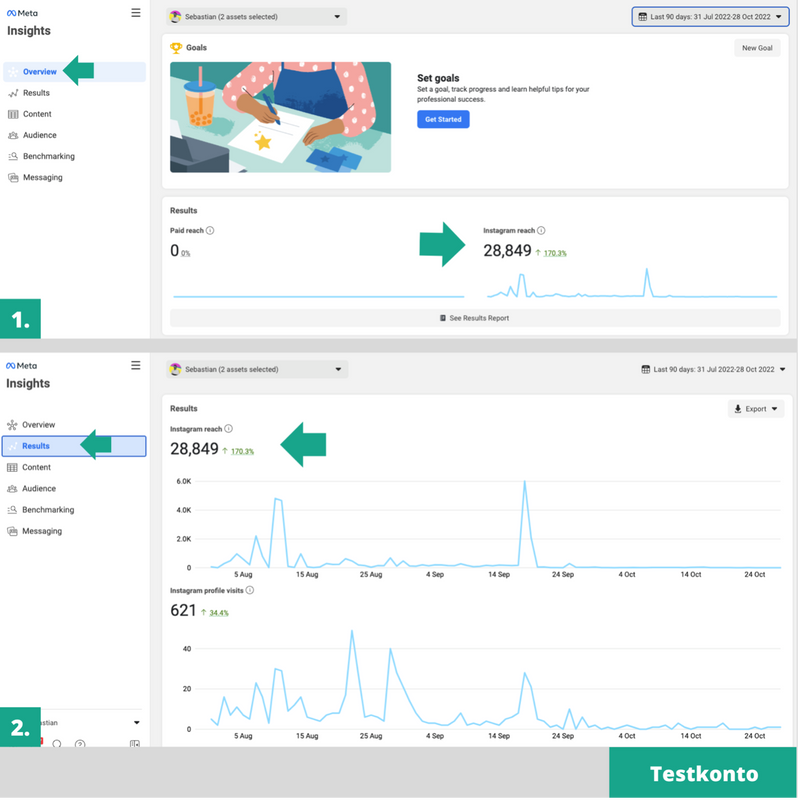Screen dimensions: 800x800
Task: Click calendar icon in upper date selector
Action: click(643, 17)
